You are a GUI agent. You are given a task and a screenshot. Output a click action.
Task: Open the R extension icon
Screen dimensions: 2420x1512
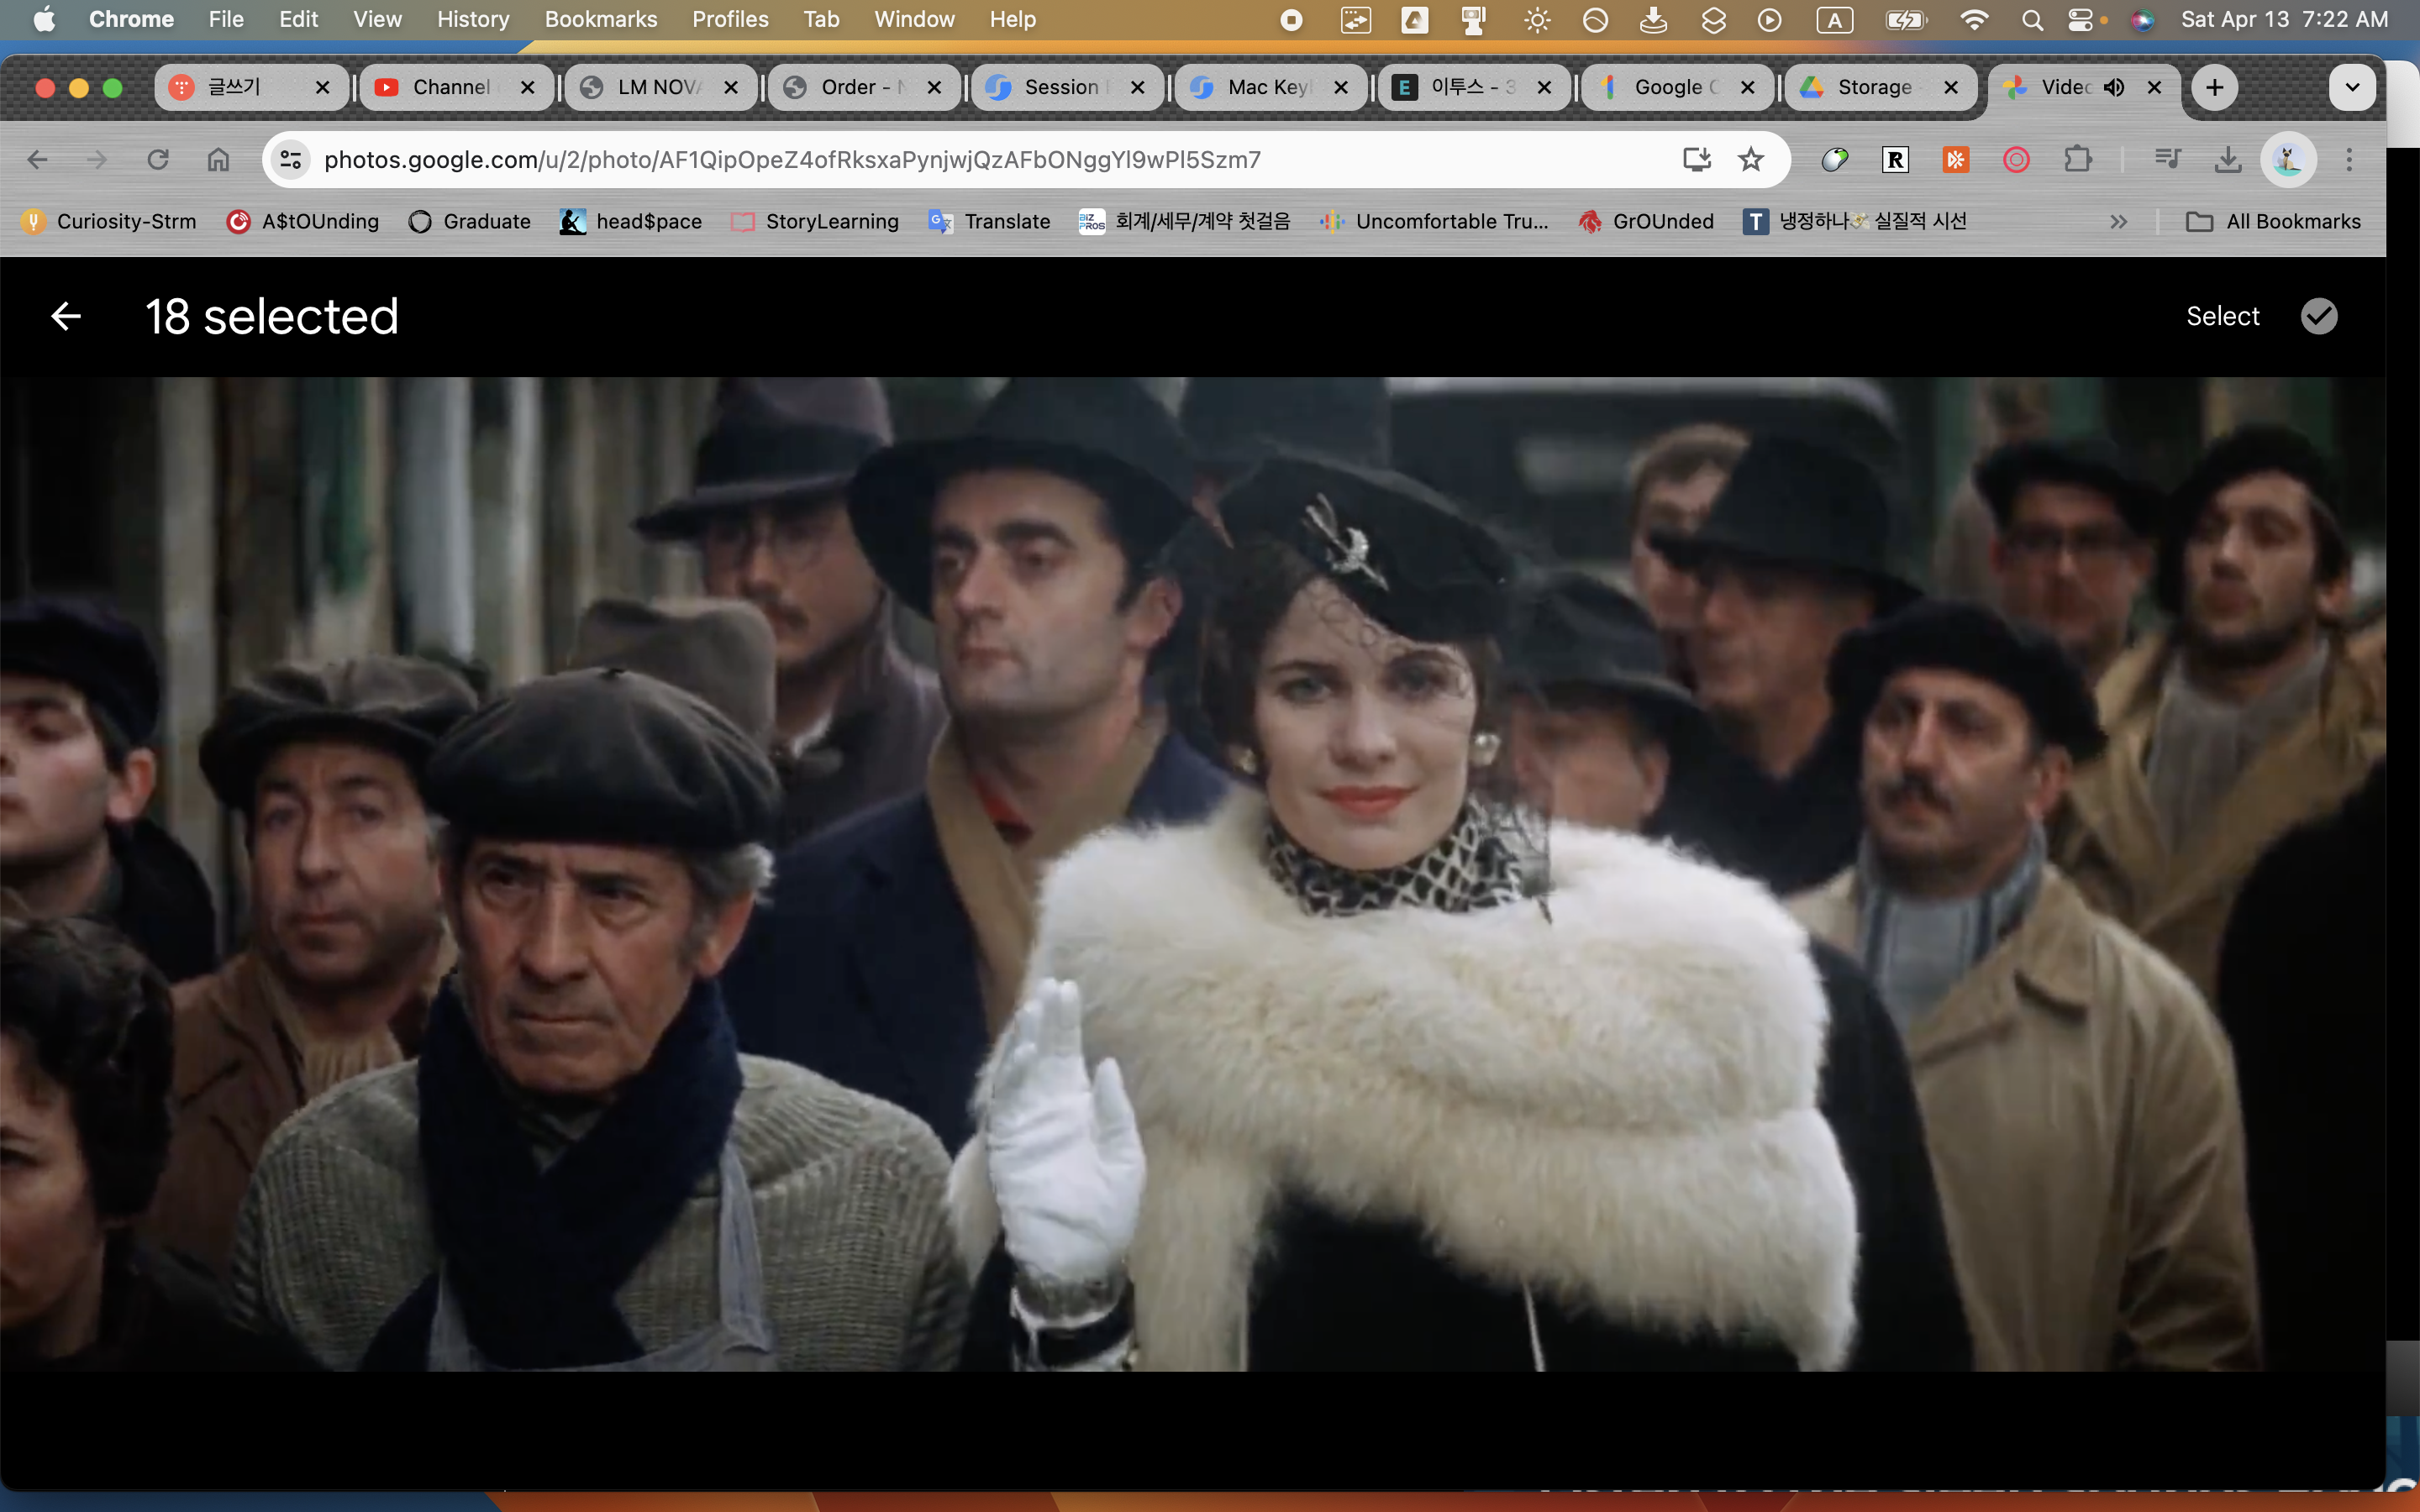pos(1895,159)
